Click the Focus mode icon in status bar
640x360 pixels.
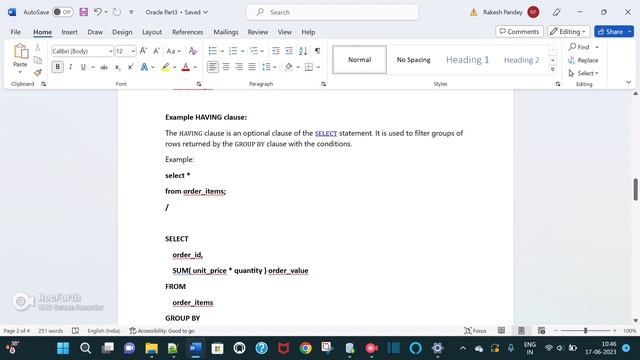pyautogui.click(x=475, y=331)
